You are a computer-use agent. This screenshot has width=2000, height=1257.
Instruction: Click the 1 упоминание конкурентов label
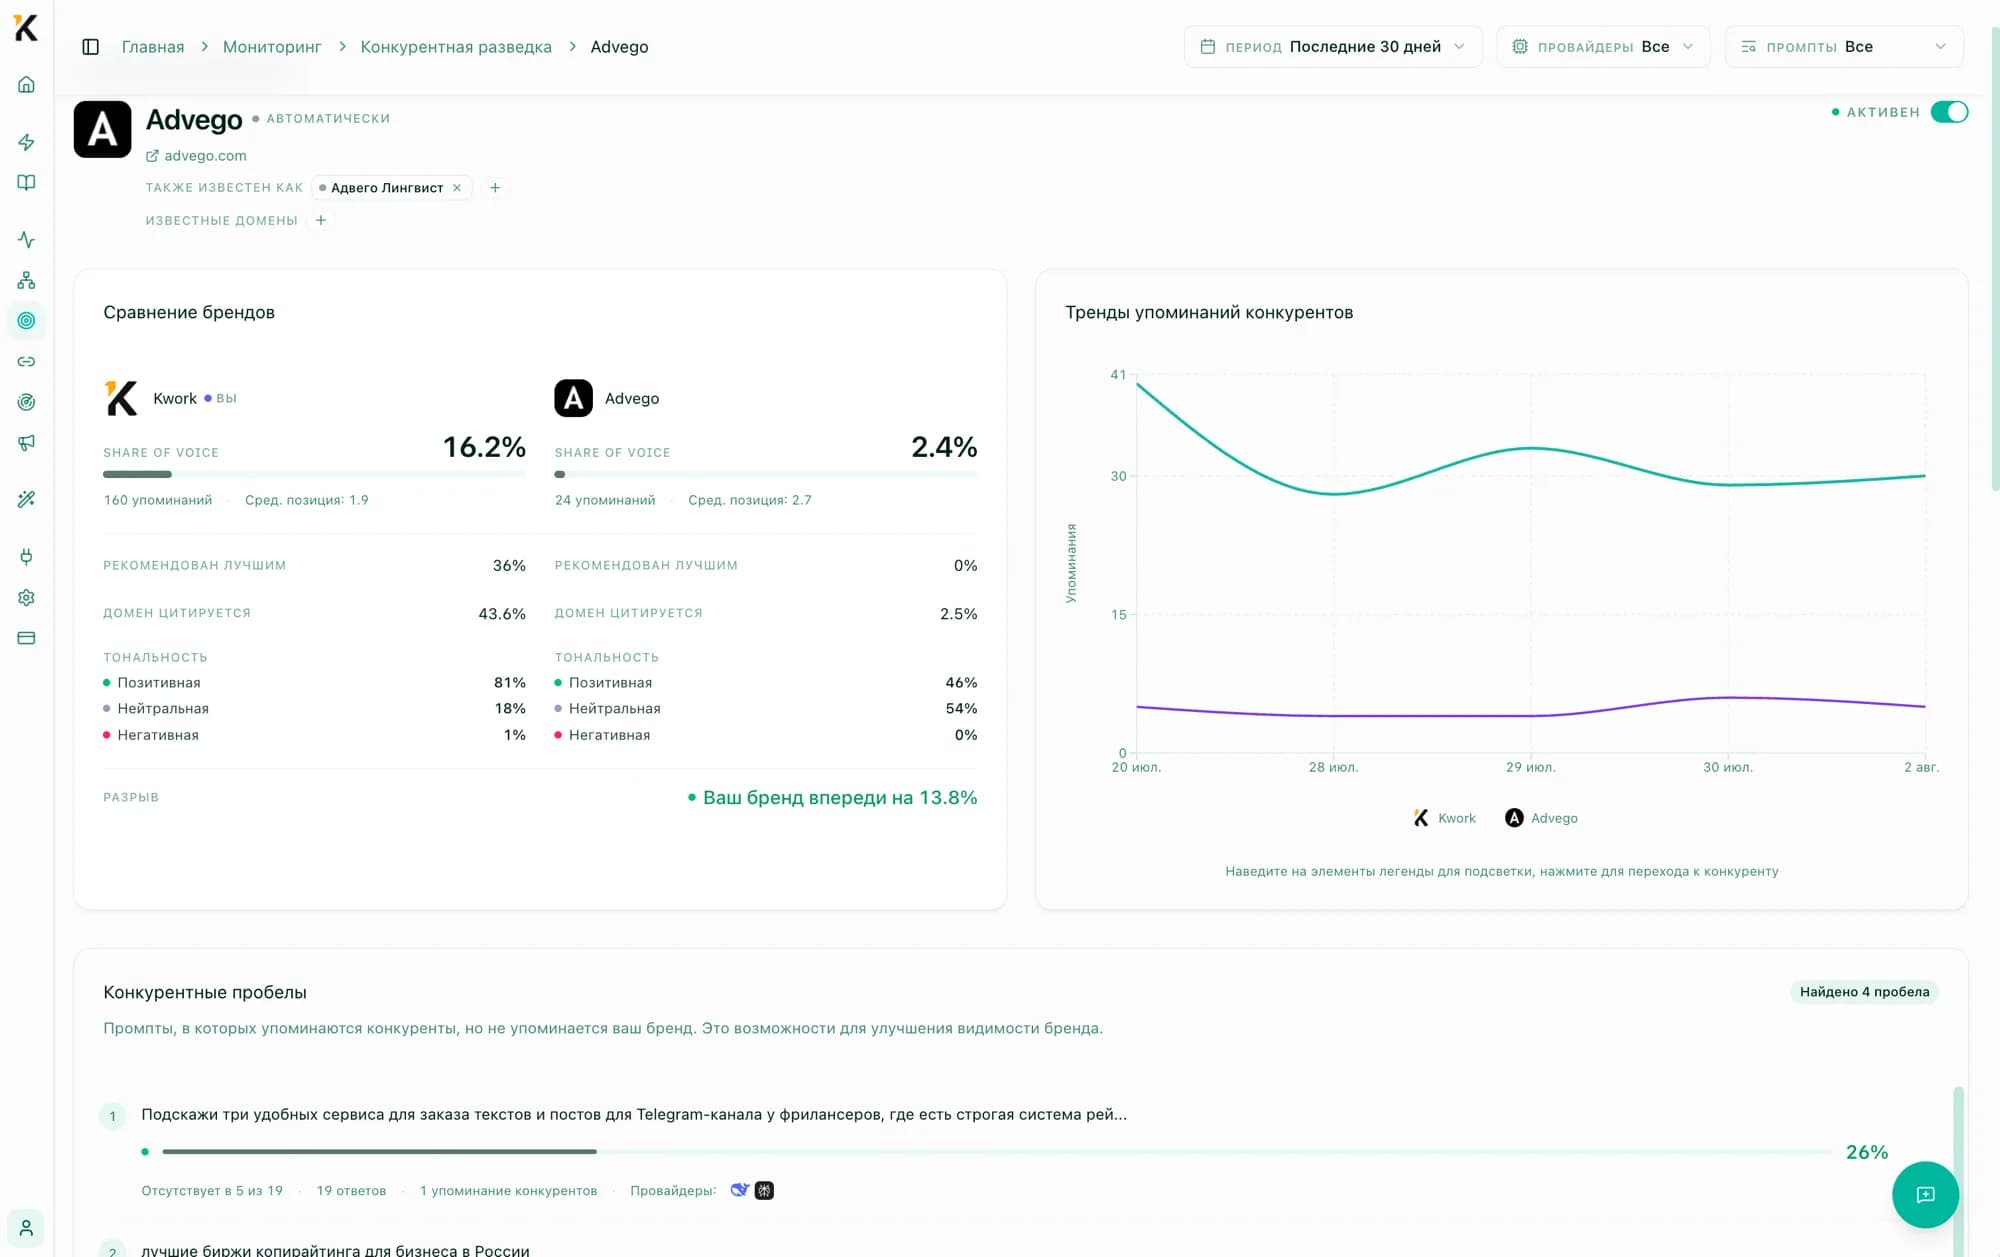[x=508, y=1191]
